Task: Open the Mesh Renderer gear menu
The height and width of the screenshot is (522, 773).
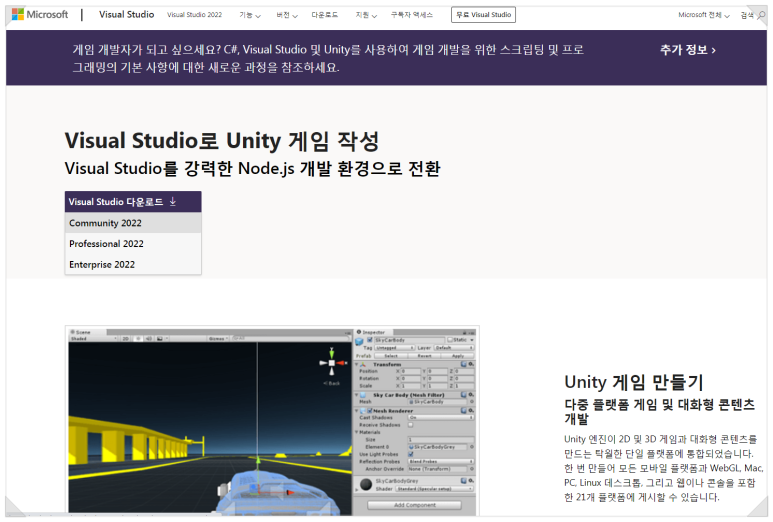Action: click(x=471, y=411)
